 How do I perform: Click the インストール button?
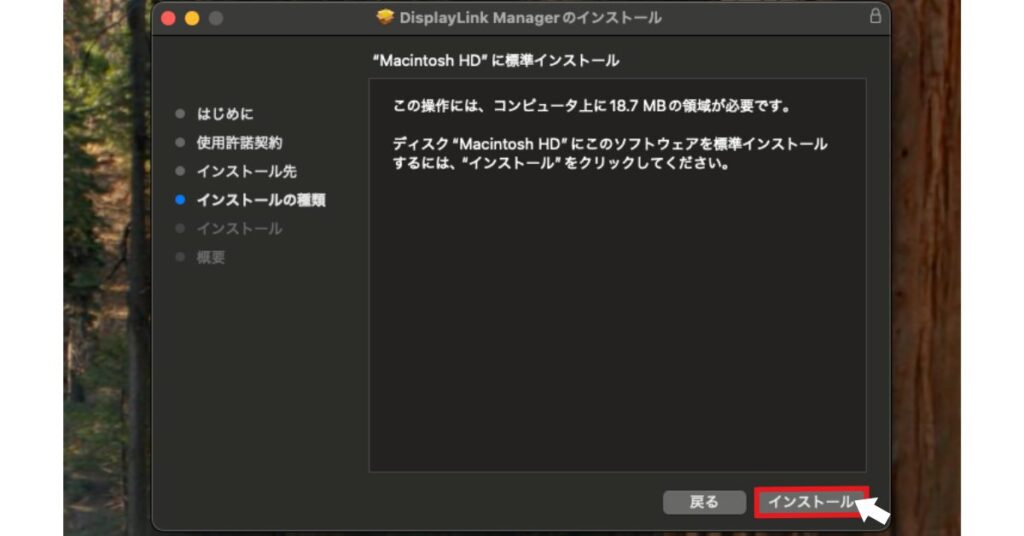pos(811,502)
